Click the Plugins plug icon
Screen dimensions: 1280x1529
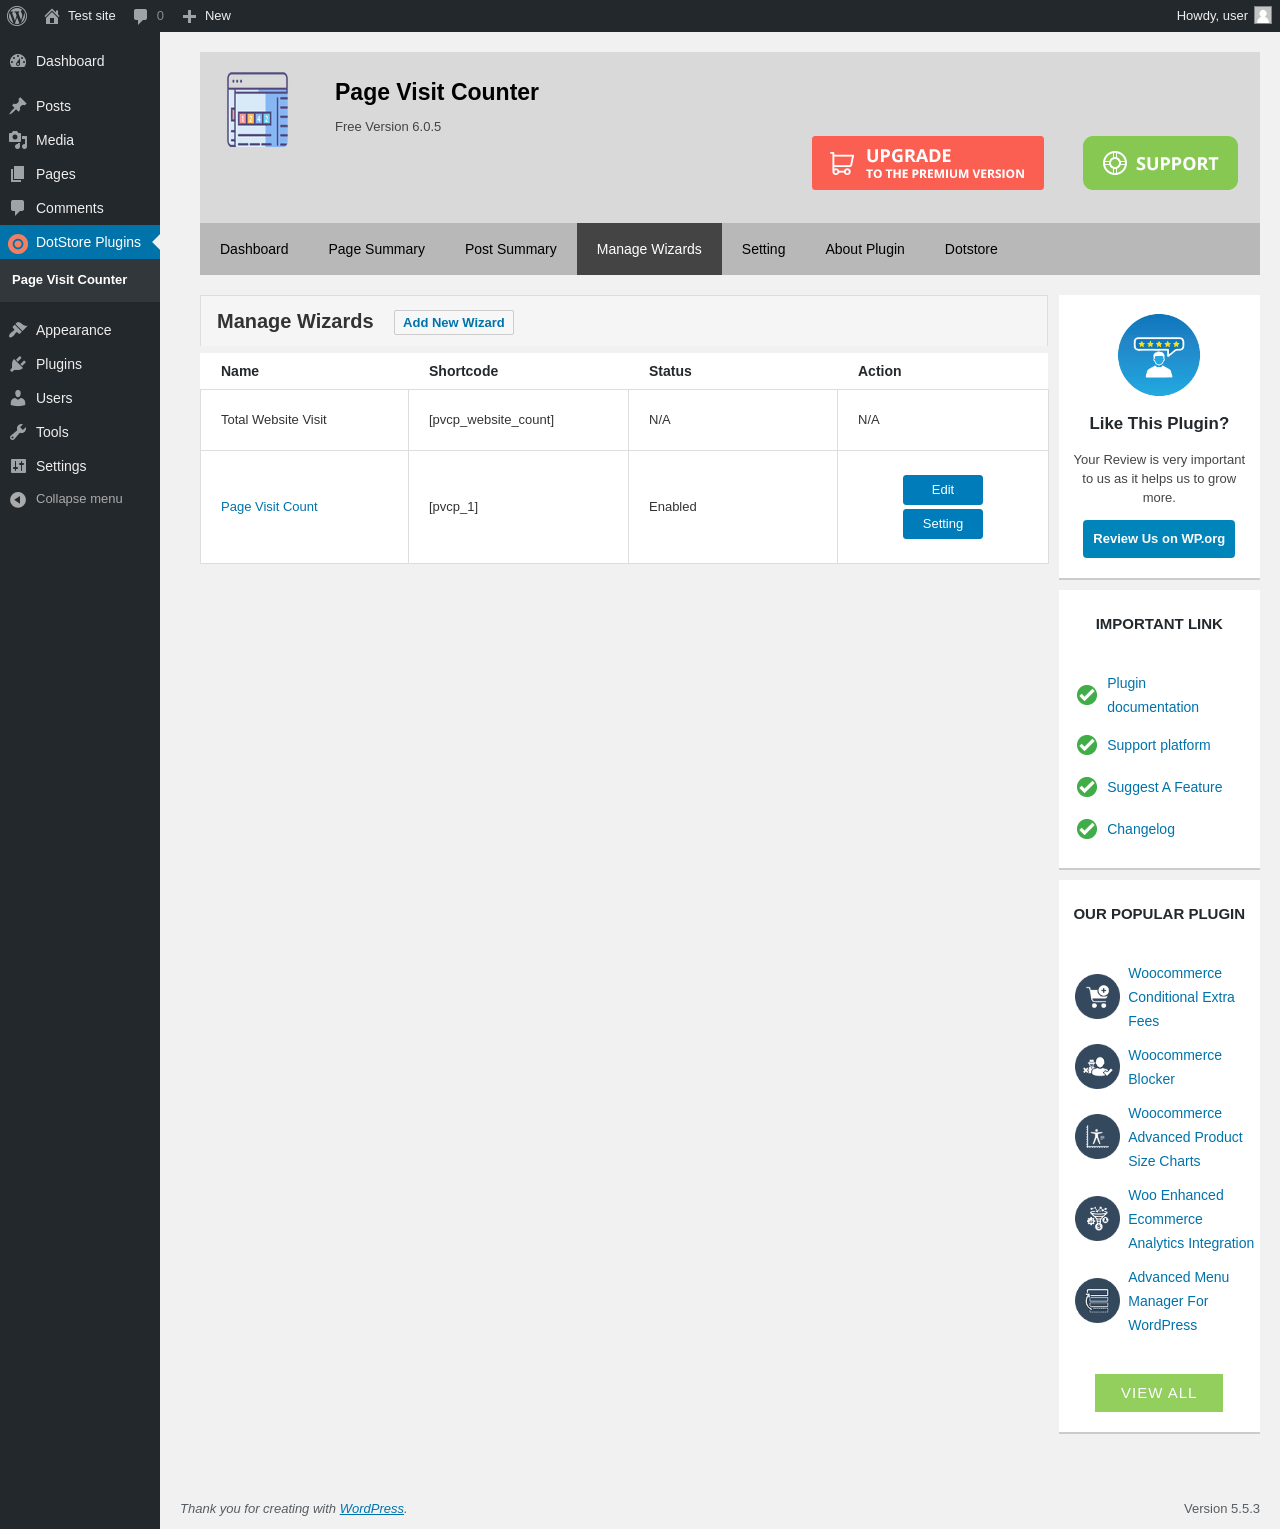point(18,364)
